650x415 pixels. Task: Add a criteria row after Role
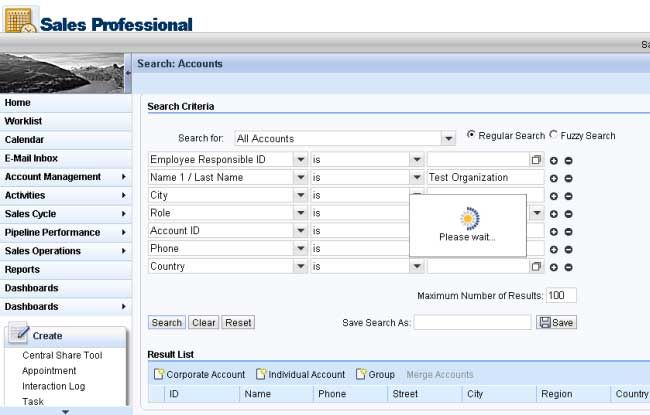553,214
